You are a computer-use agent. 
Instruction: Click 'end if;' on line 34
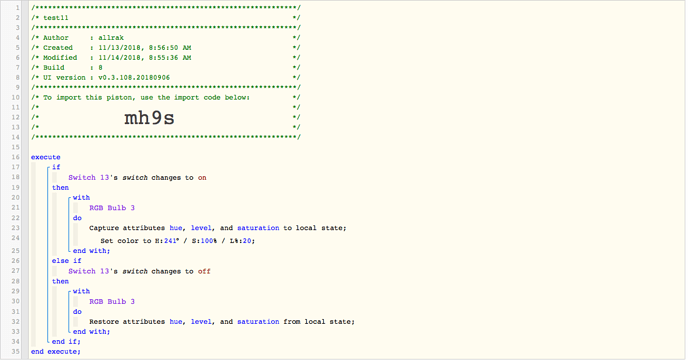coord(66,341)
